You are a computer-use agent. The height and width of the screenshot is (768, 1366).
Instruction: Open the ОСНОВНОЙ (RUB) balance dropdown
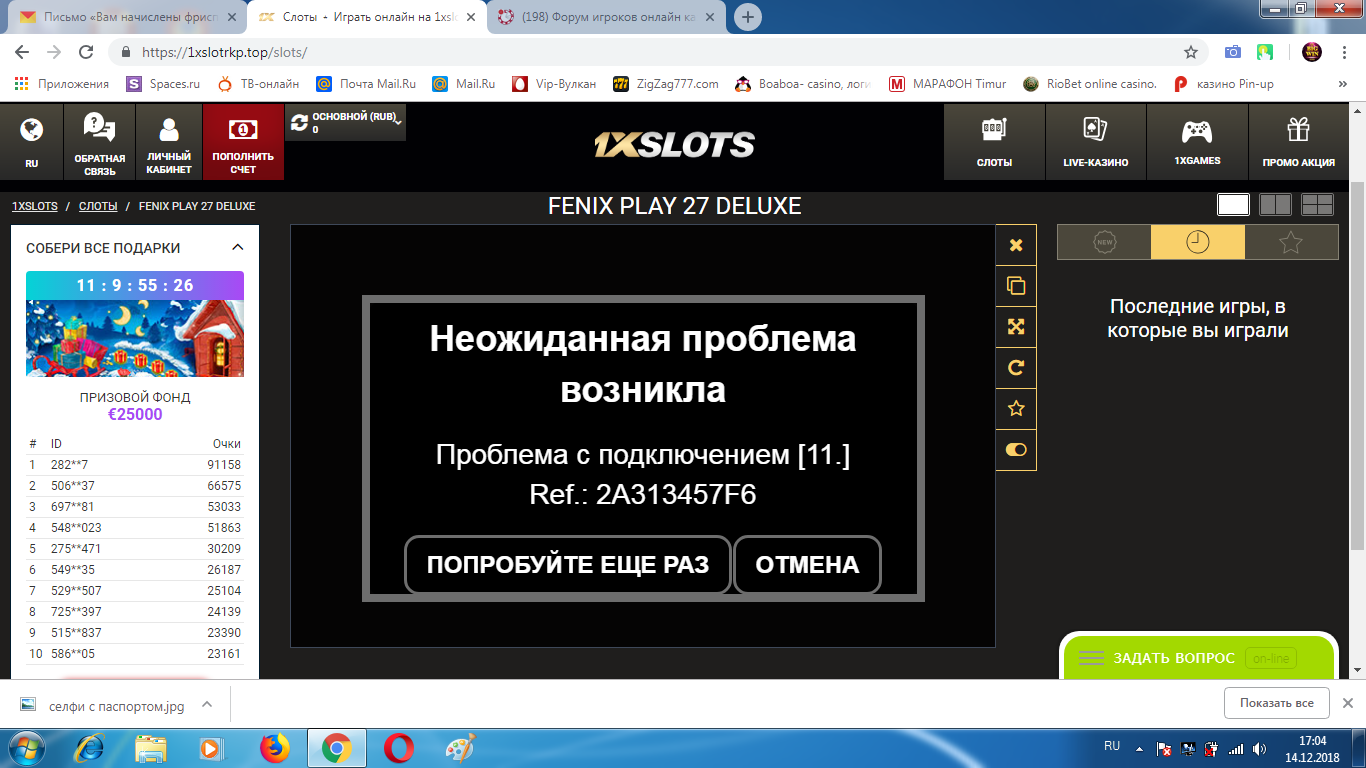pyautogui.click(x=348, y=122)
